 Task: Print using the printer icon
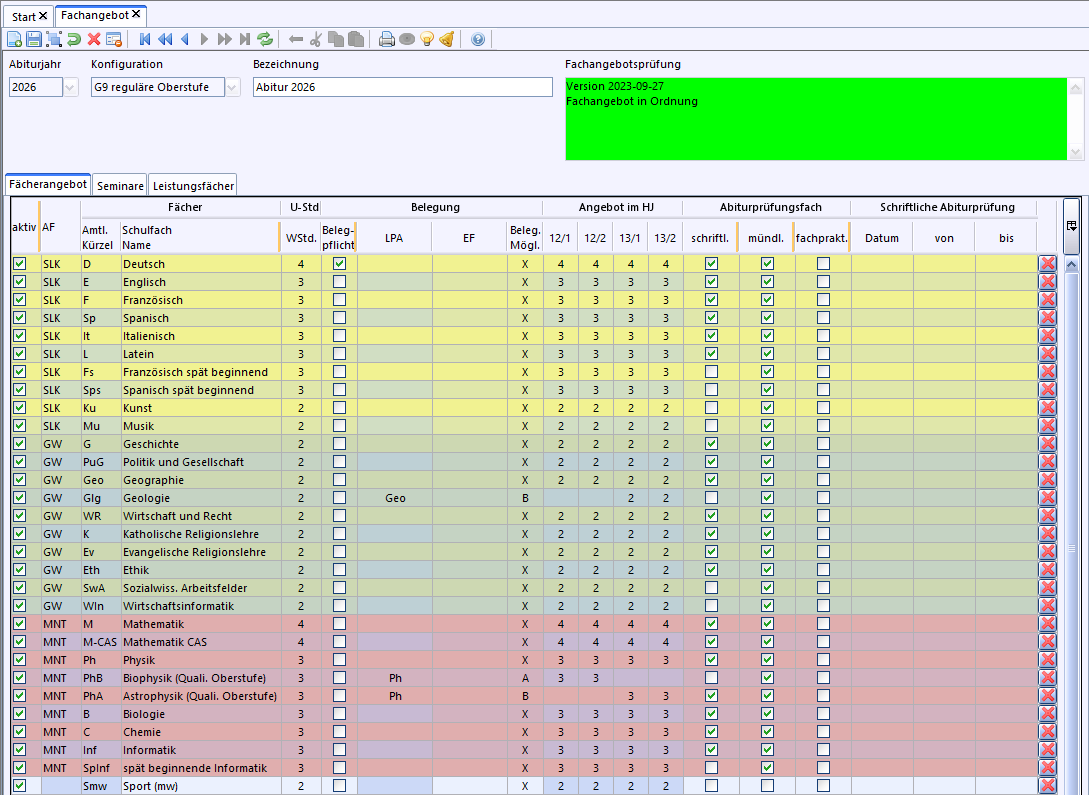pyautogui.click(x=387, y=40)
